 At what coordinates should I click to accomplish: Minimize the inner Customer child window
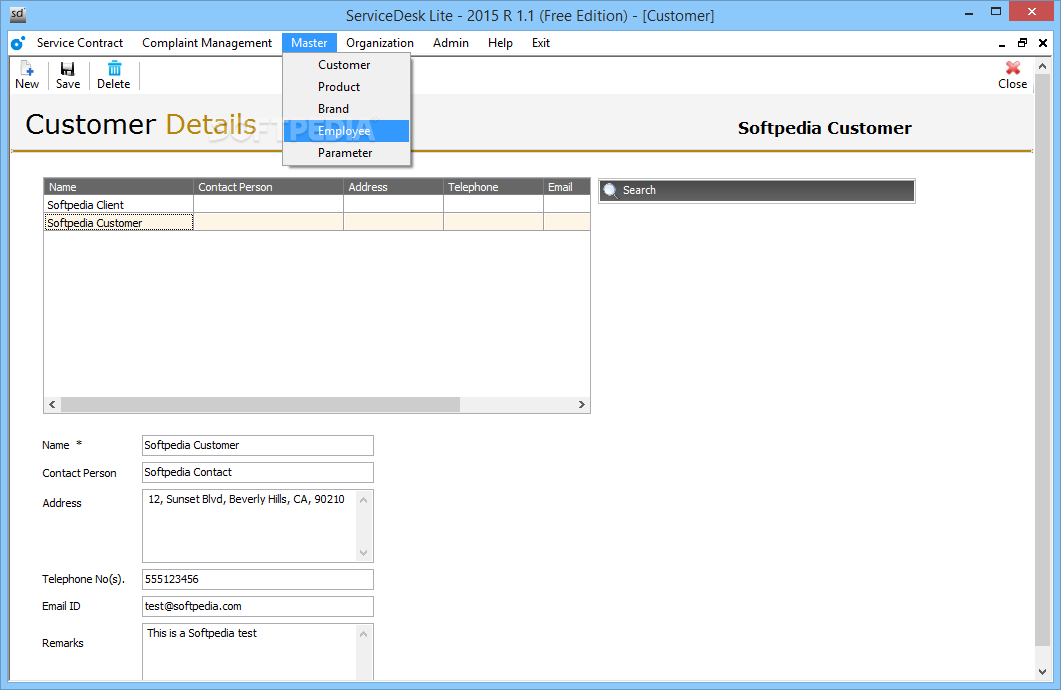(1001, 44)
